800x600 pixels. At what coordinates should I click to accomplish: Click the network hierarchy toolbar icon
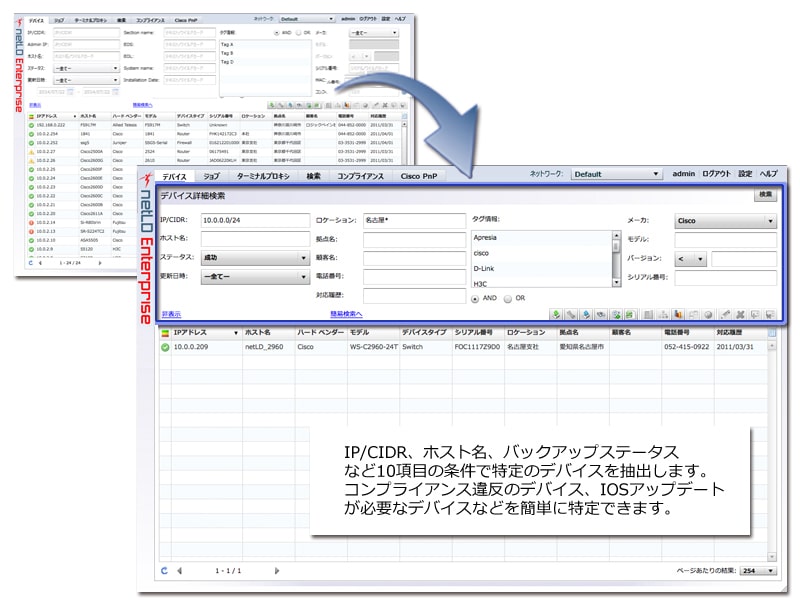click(x=663, y=314)
